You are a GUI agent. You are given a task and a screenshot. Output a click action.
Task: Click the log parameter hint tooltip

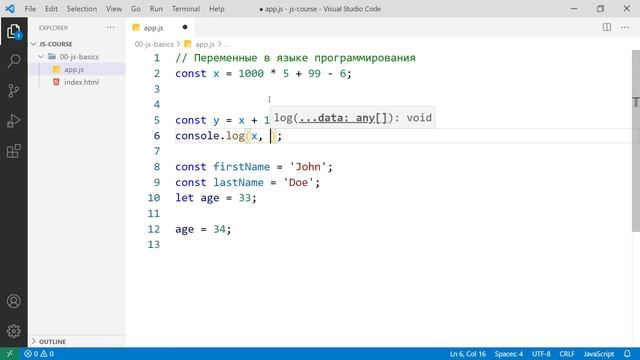(x=353, y=118)
